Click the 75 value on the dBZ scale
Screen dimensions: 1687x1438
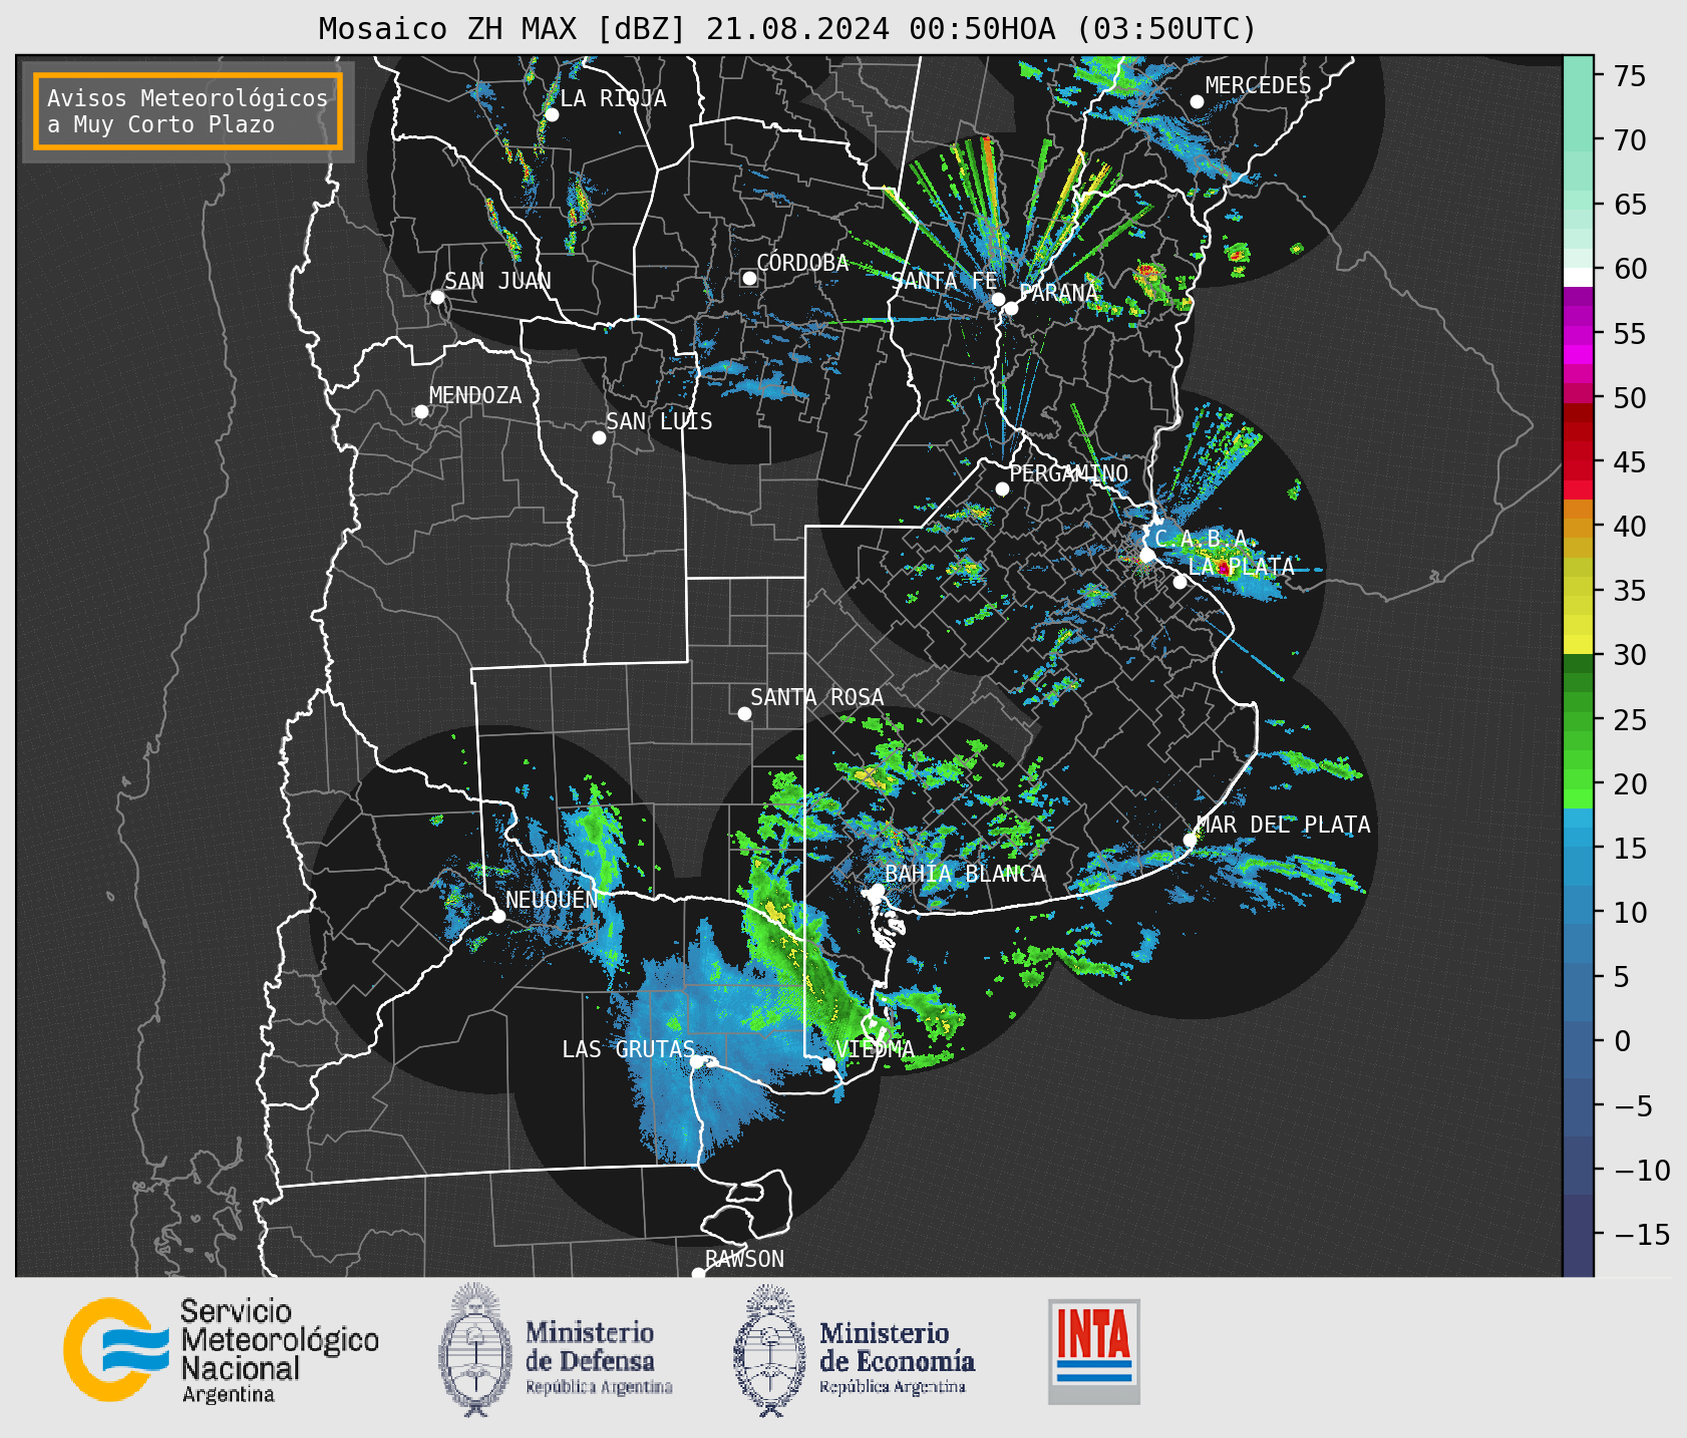[x=1630, y=76]
